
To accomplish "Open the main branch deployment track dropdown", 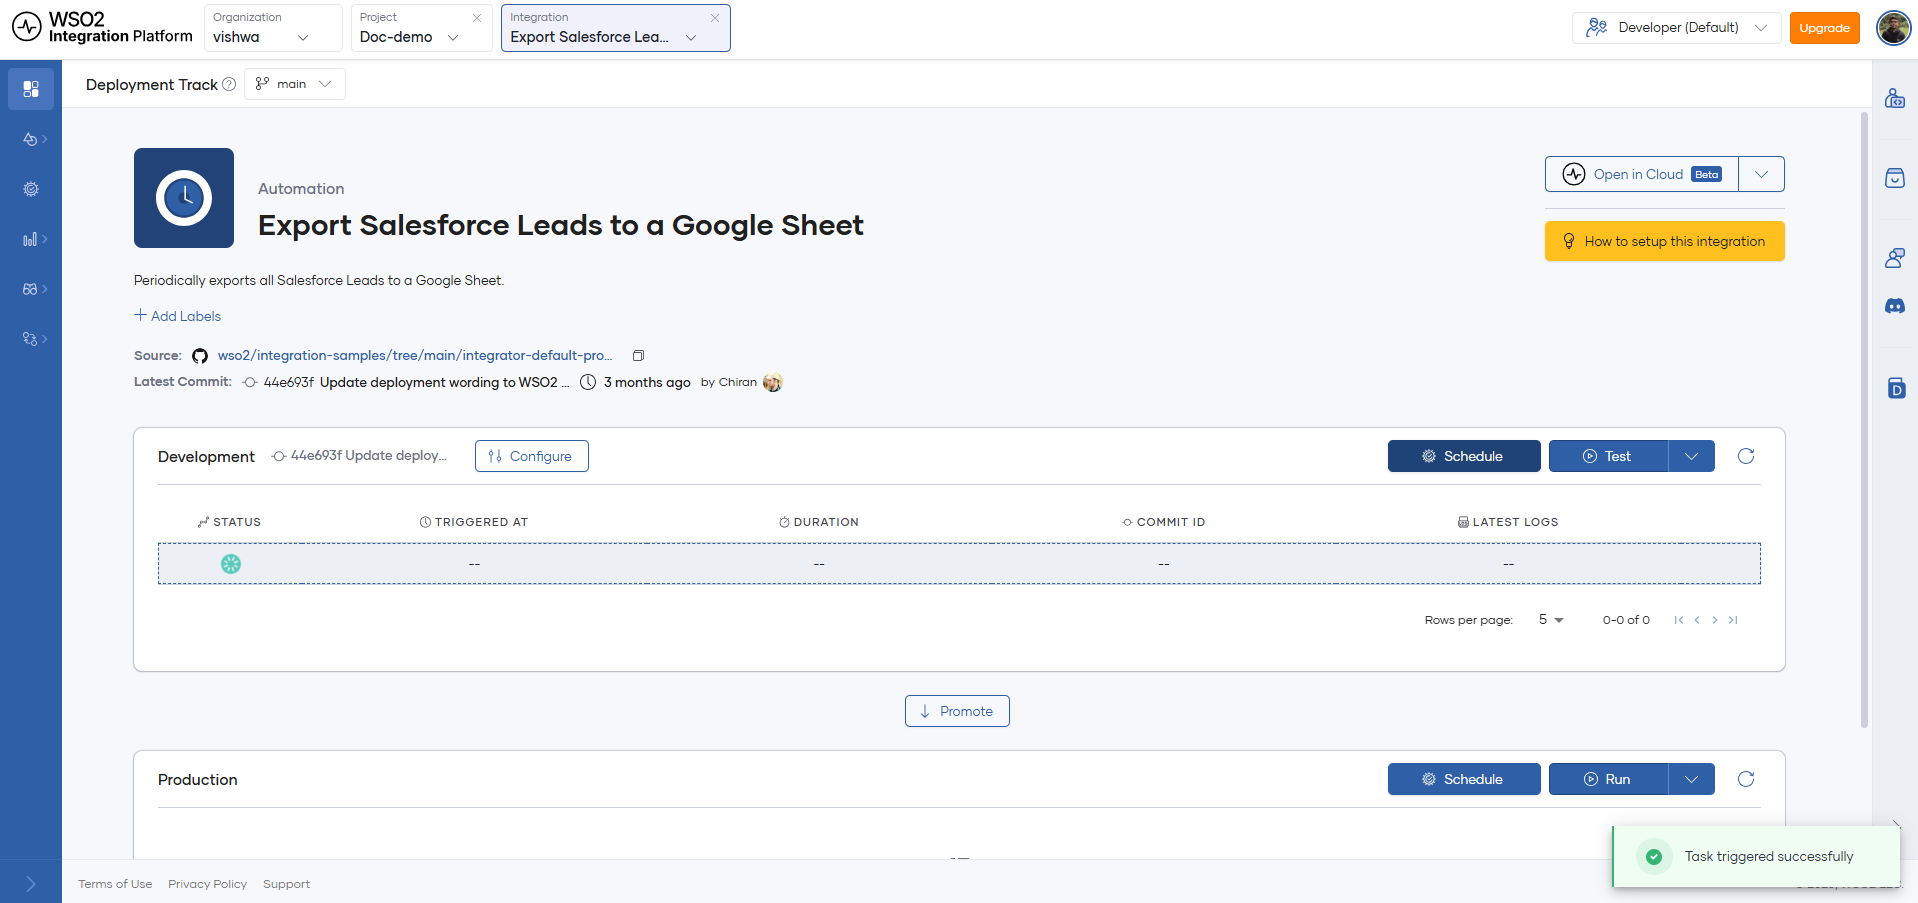I will coord(295,84).
